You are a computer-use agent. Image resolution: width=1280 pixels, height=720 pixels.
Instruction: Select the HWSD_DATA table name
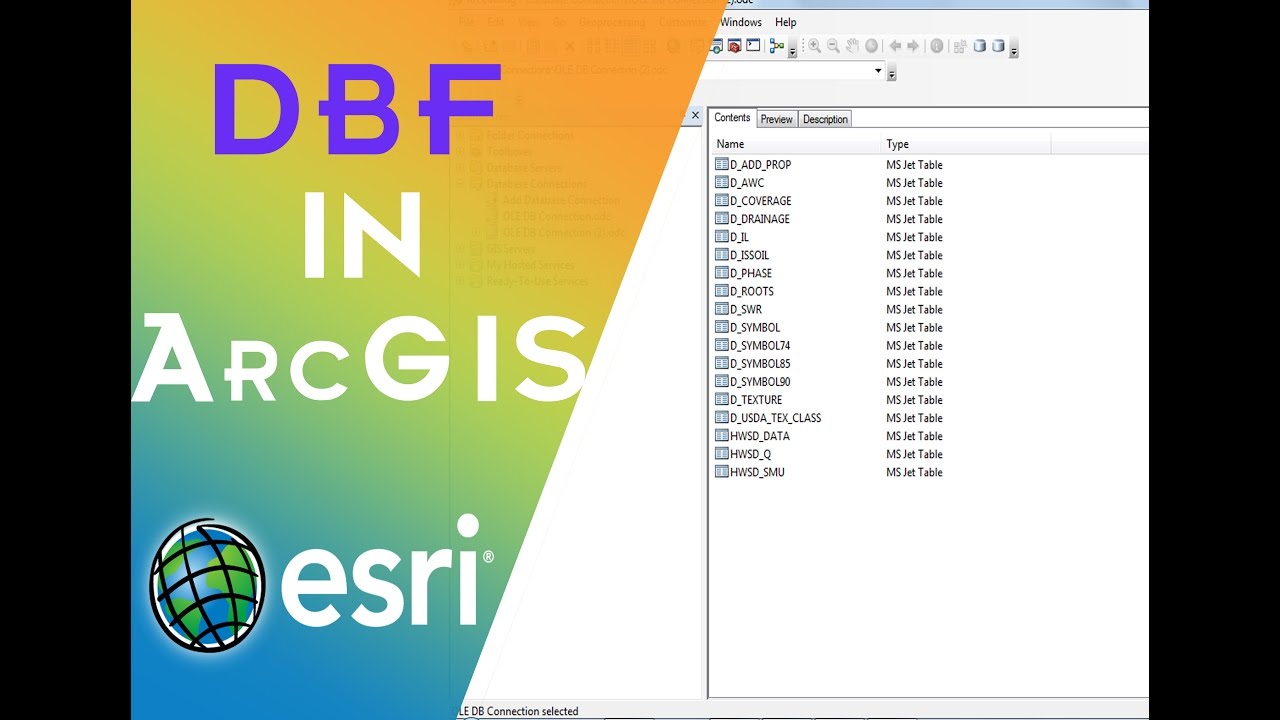pos(760,436)
